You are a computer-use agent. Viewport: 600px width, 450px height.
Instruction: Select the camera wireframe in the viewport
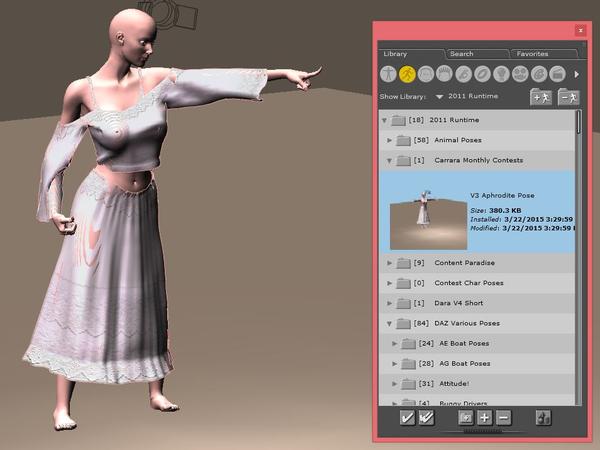(x=168, y=15)
